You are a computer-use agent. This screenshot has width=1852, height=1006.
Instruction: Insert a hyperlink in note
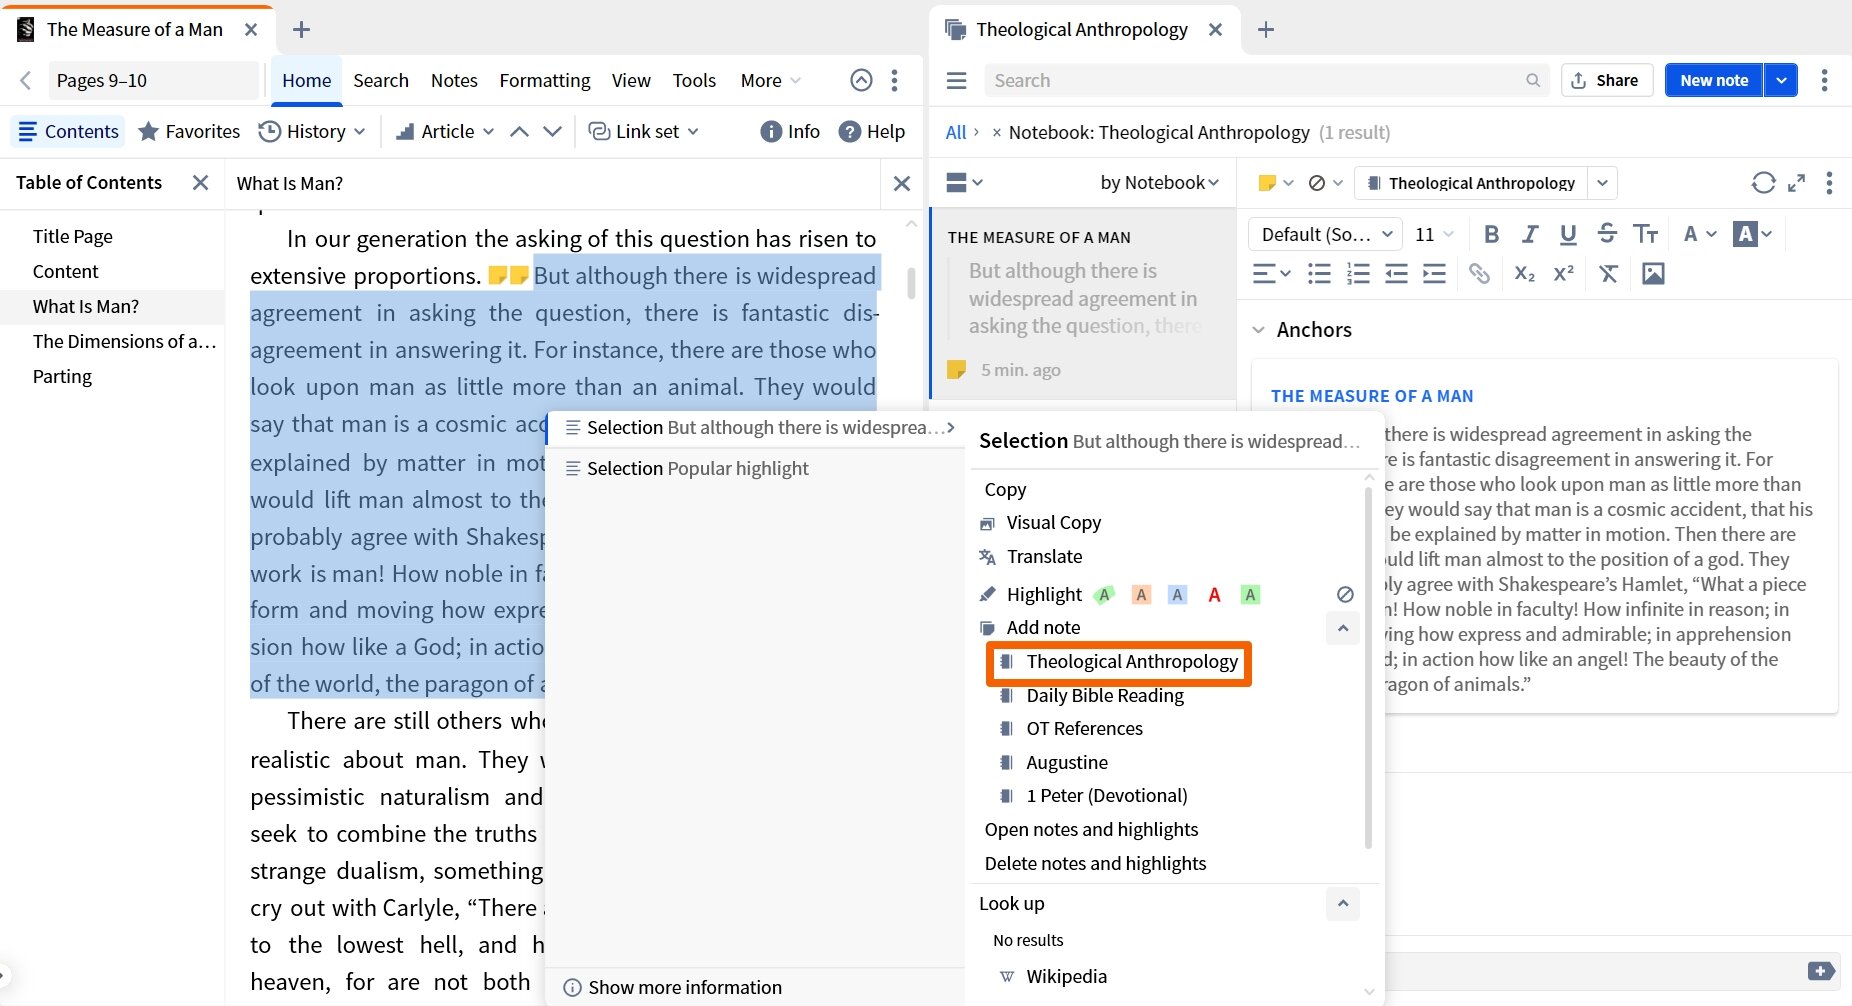click(x=1479, y=274)
